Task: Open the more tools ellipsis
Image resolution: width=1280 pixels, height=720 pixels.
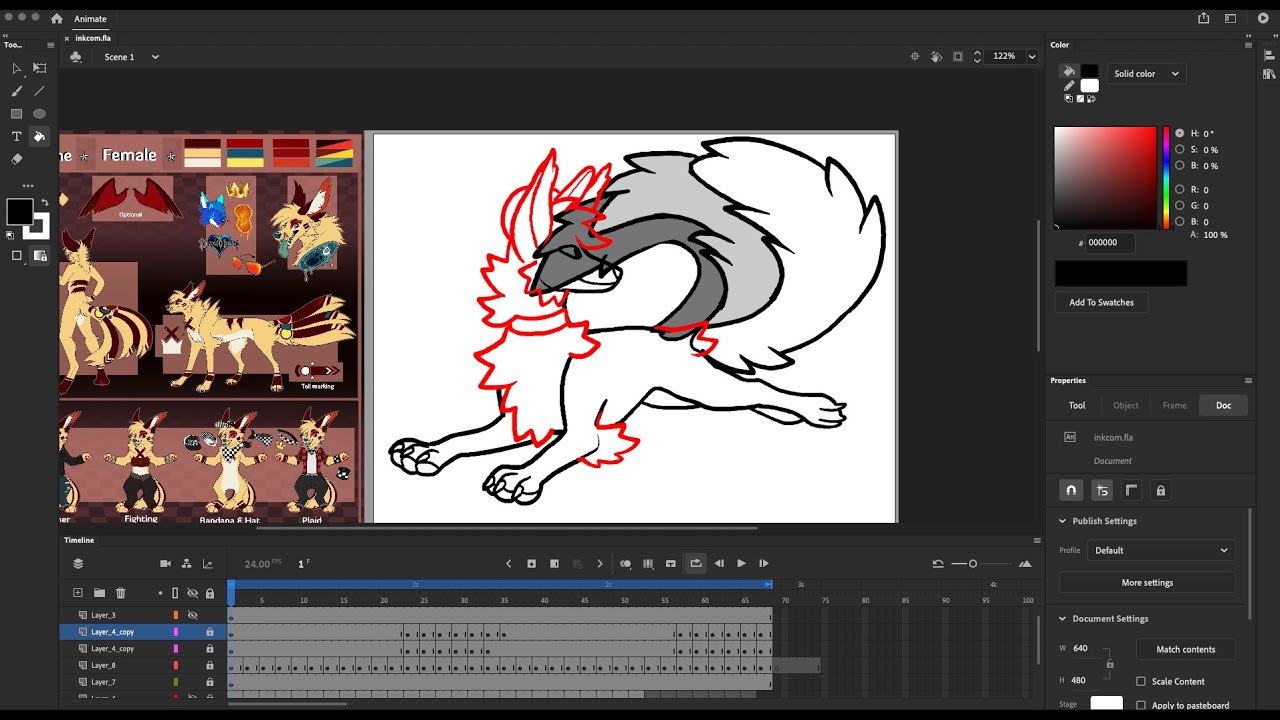Action: point(28,185)
